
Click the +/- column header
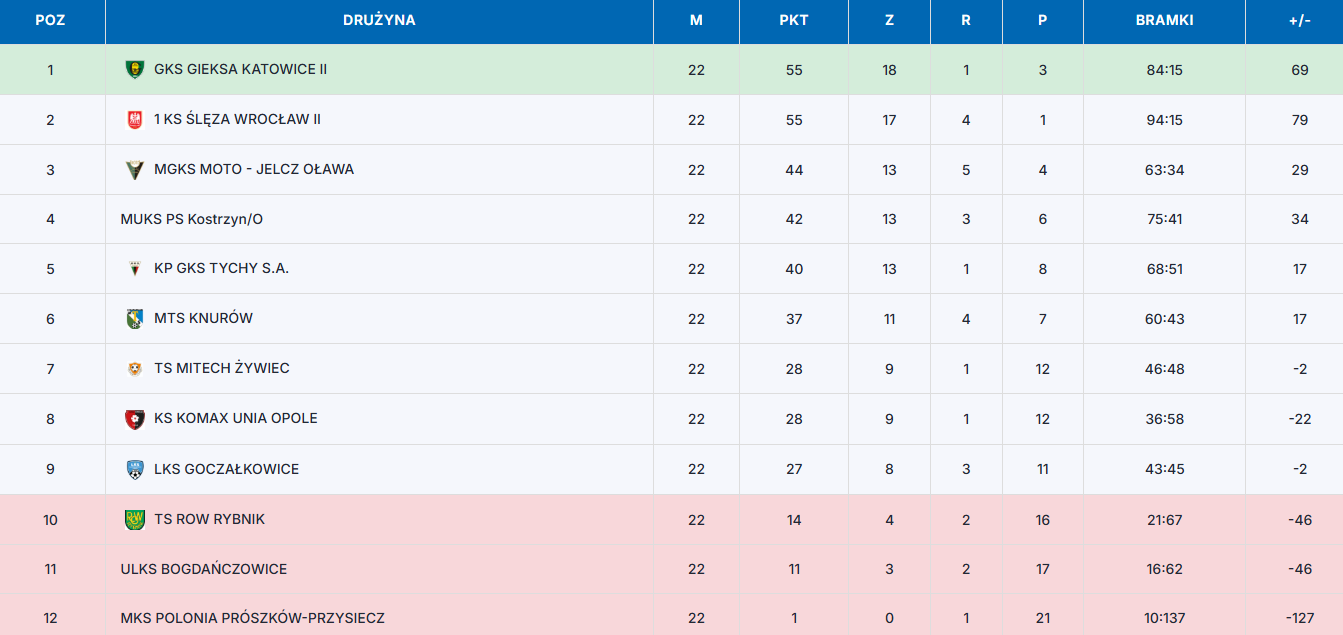pos(1299,21)
